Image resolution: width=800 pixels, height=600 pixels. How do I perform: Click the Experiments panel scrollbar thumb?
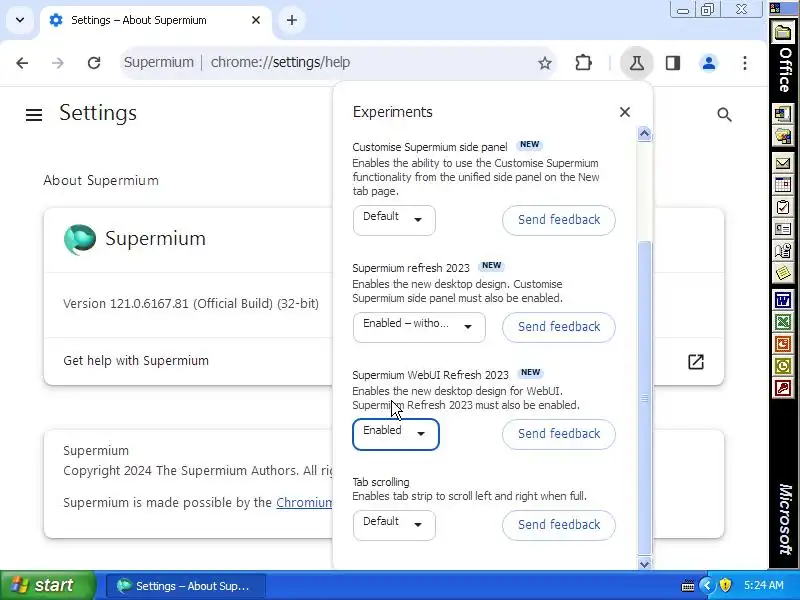coord(644,398)
